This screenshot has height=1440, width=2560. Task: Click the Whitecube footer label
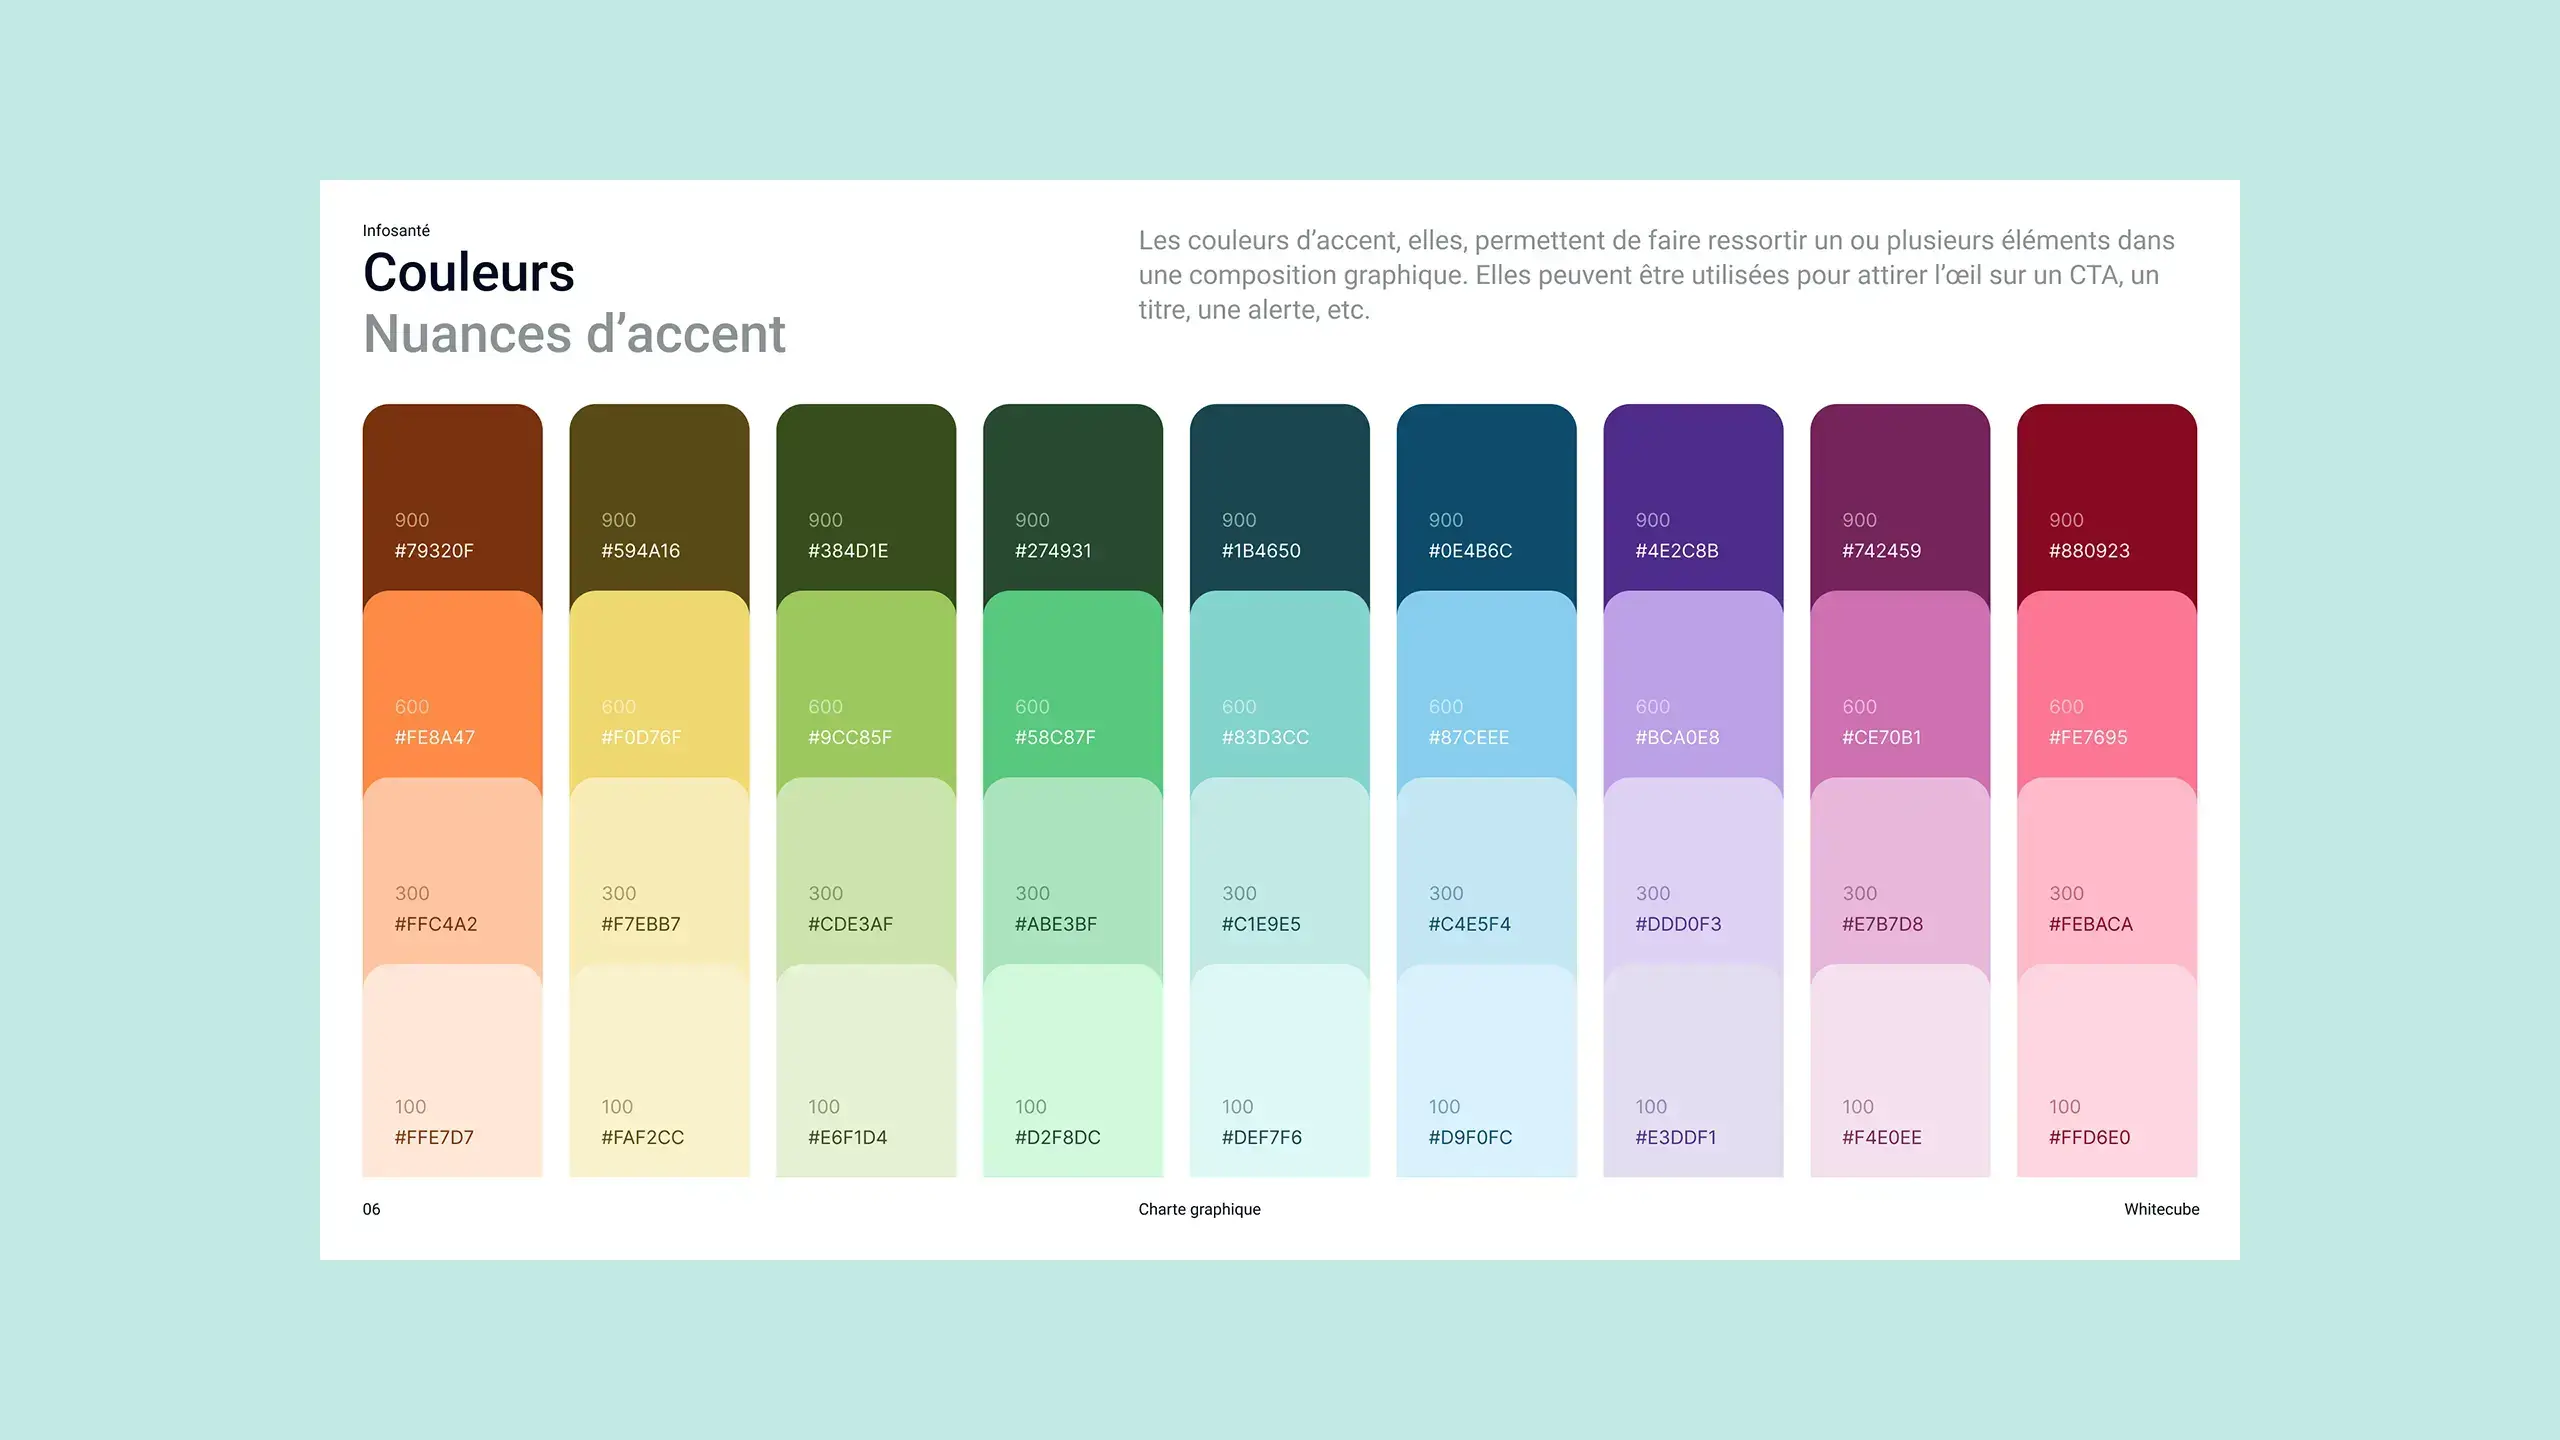tap(2162, 1209)
